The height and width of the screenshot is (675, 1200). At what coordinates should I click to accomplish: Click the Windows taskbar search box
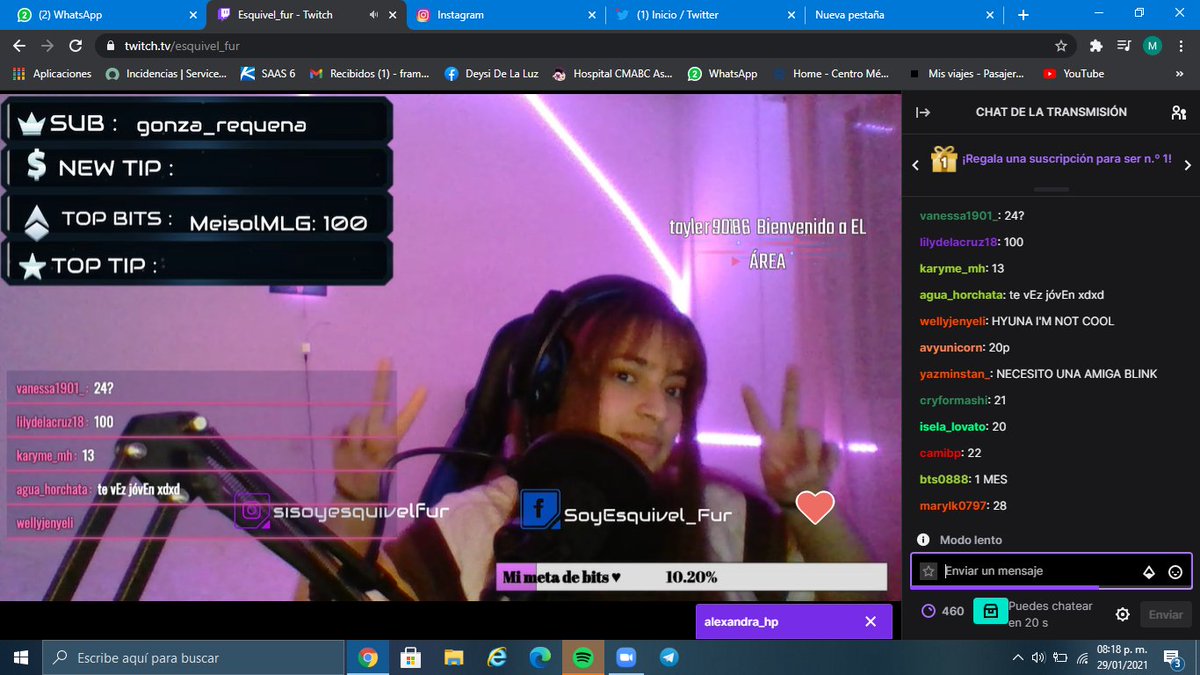(x=193, y=658)
